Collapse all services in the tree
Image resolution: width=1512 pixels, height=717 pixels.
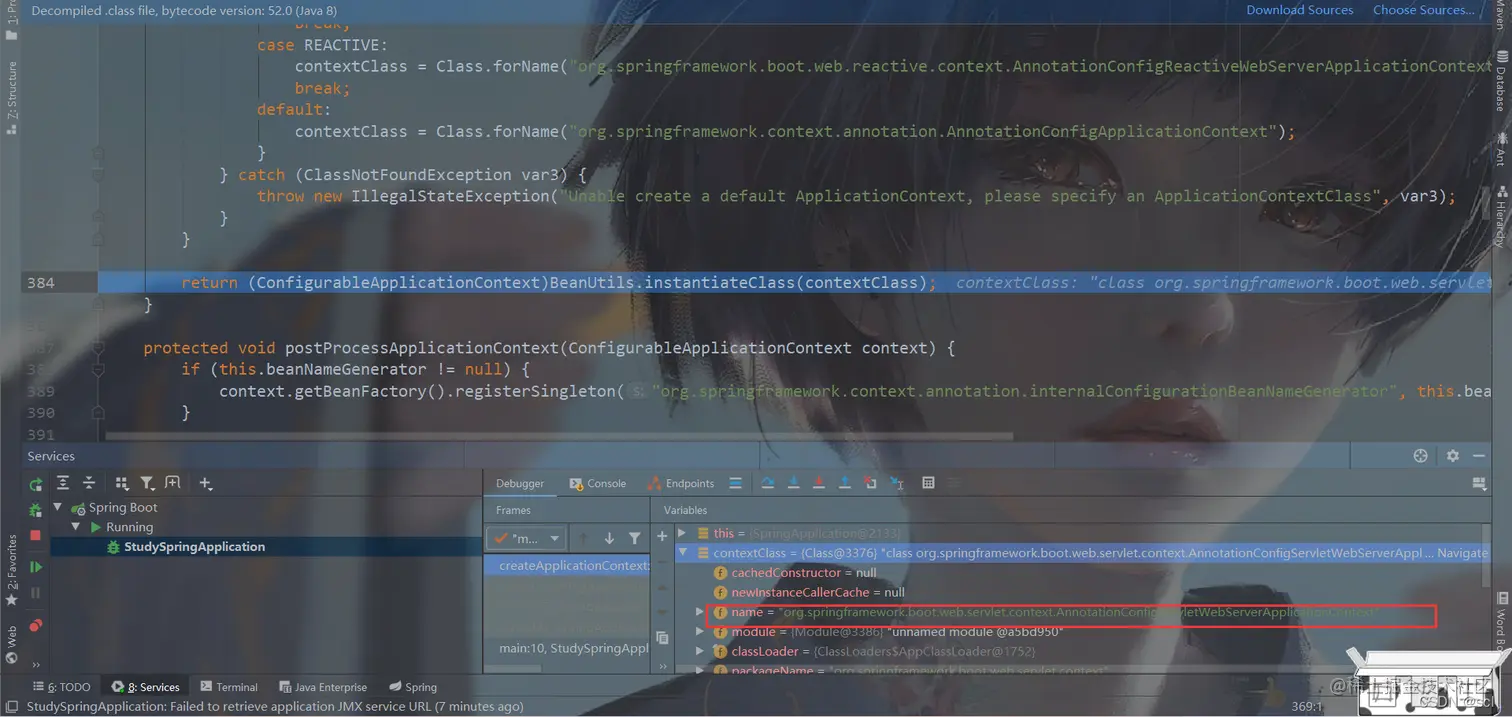89,483
